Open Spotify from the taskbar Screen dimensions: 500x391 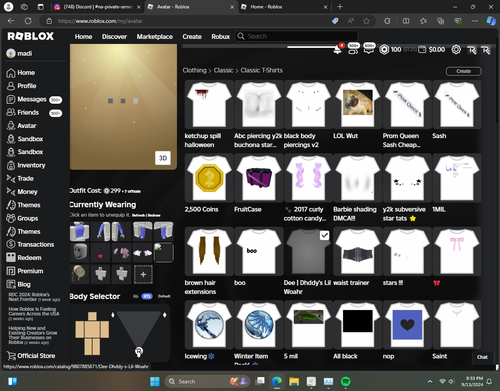[x=346, y=381]
